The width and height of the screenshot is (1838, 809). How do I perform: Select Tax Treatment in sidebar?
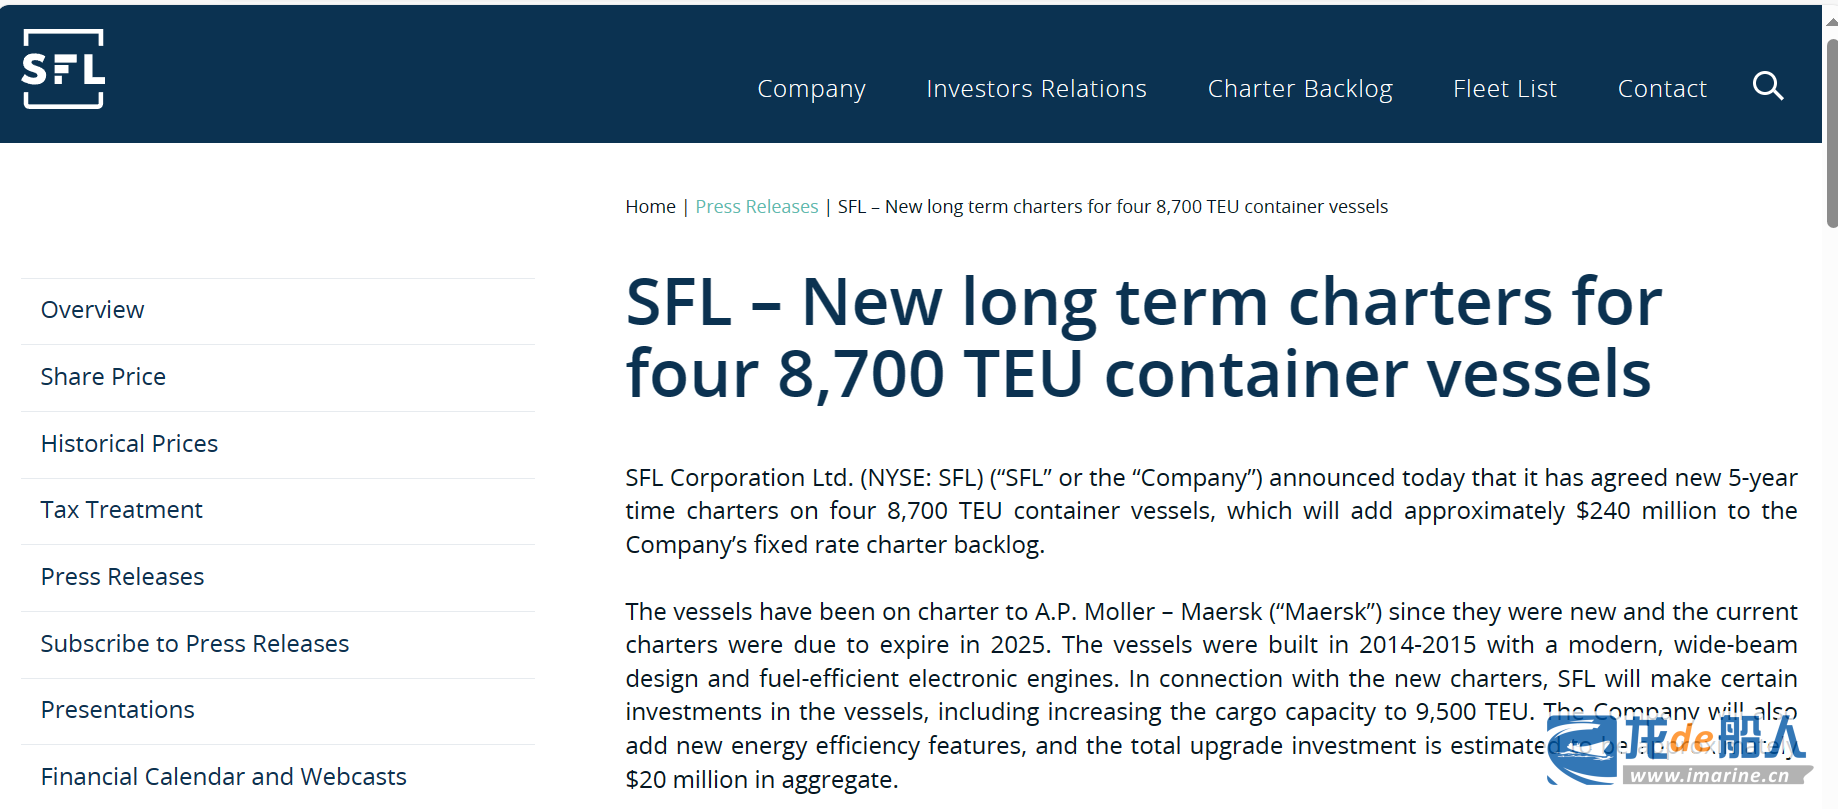click(278, 510)
